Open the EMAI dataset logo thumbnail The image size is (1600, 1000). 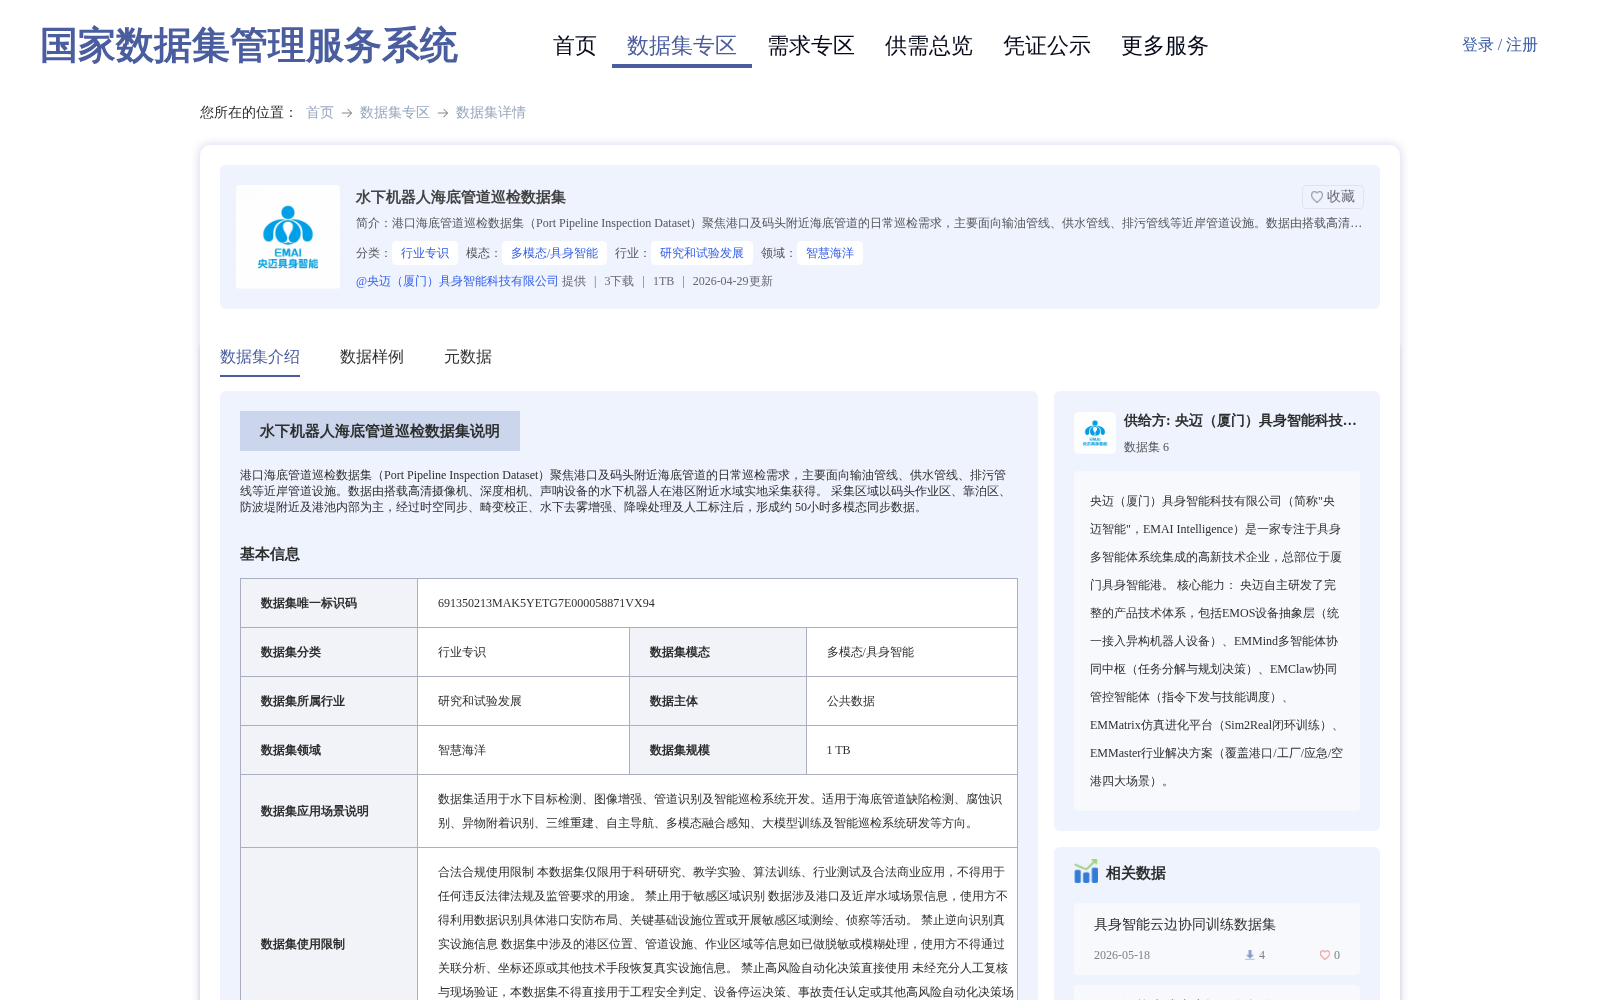pos(288,237)
